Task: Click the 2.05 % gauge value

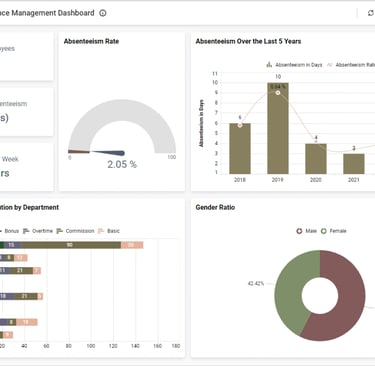Action: tap(122, 164)
